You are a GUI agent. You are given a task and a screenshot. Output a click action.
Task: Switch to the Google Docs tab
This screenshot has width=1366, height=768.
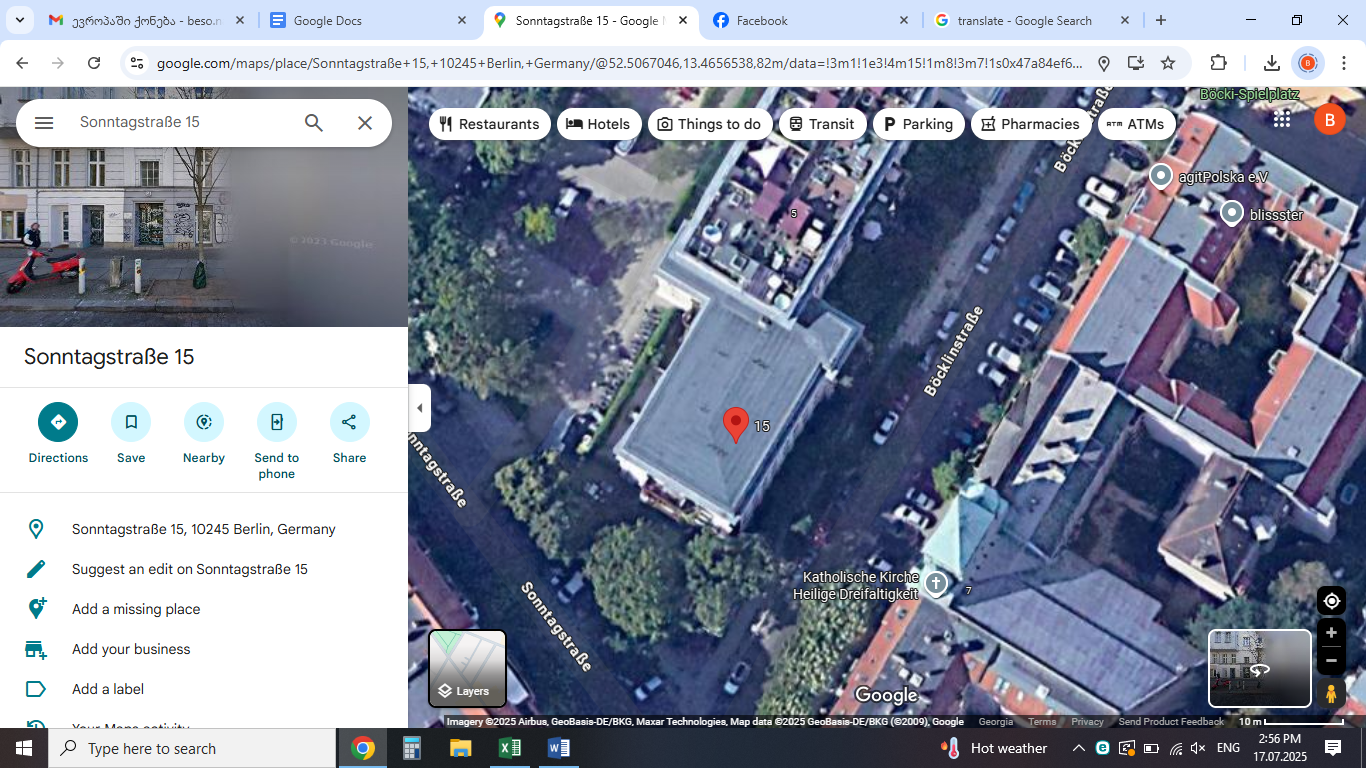click(x=365, y=20)
